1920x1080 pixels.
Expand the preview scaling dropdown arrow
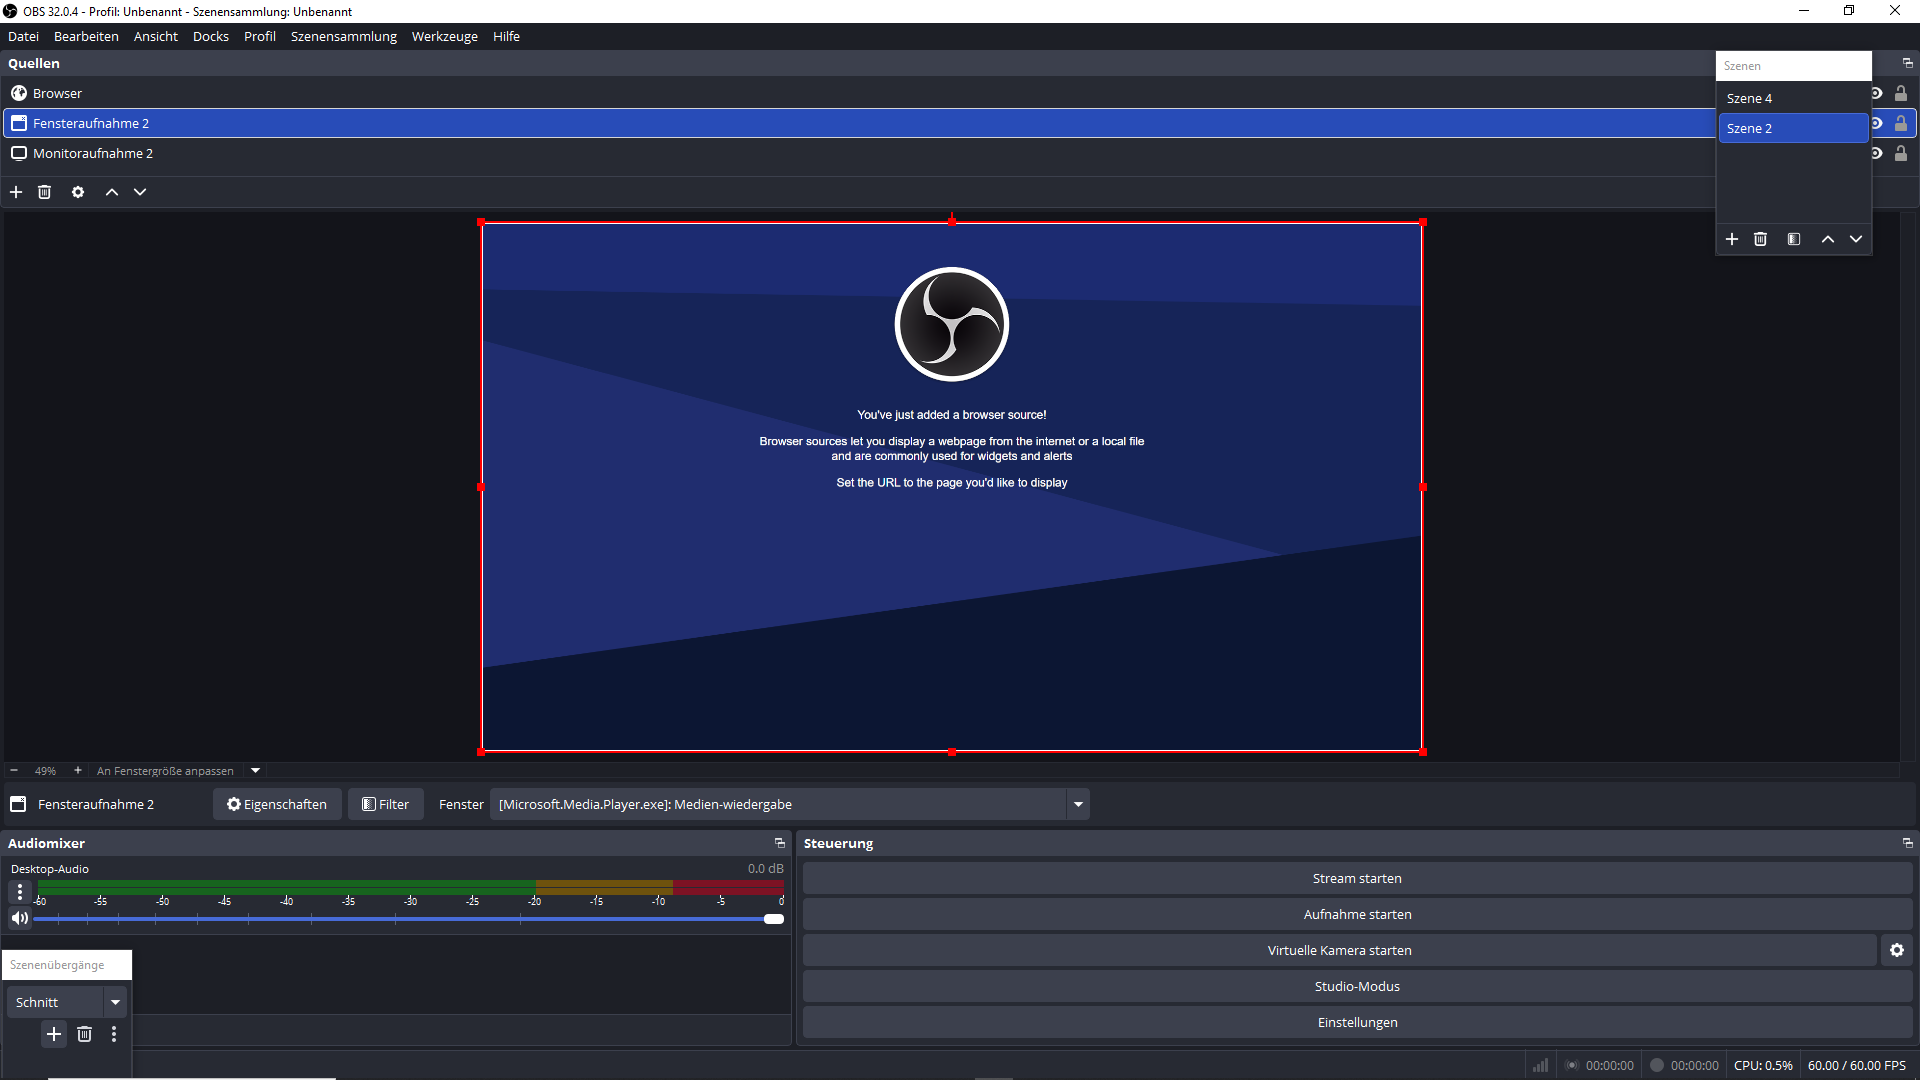tap(256, 770)
